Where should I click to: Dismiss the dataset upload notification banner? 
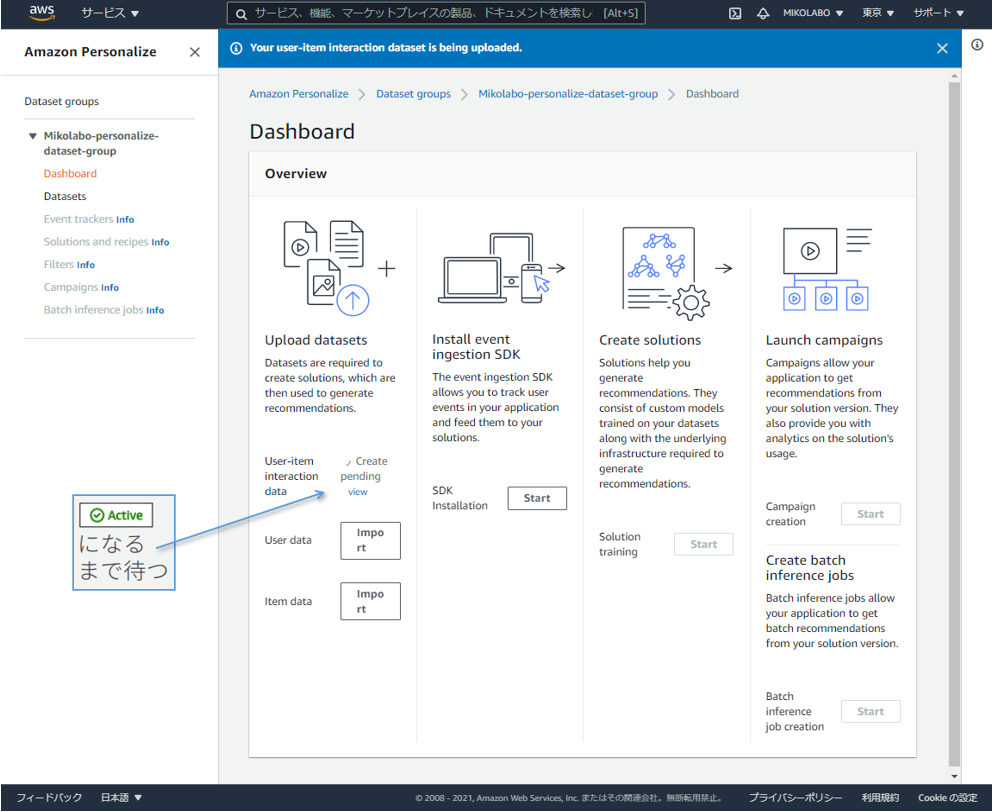[x=942, y=48]
